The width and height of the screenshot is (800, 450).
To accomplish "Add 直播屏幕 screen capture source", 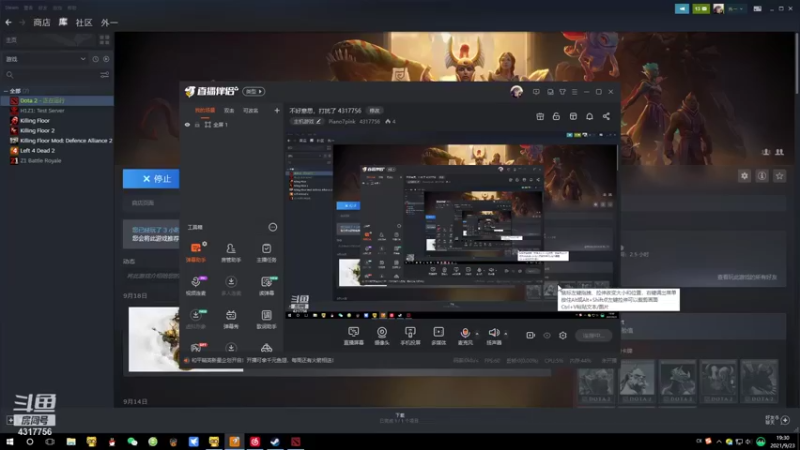I will pos(354,336).
